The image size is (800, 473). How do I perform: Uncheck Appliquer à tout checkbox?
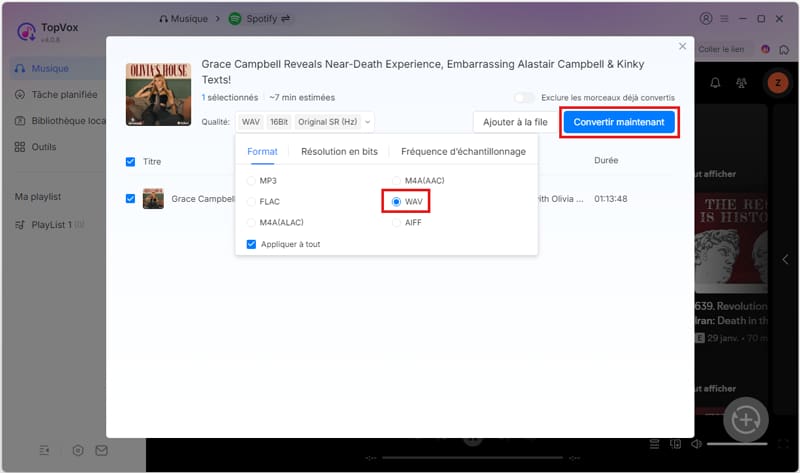tap(251, 244)
